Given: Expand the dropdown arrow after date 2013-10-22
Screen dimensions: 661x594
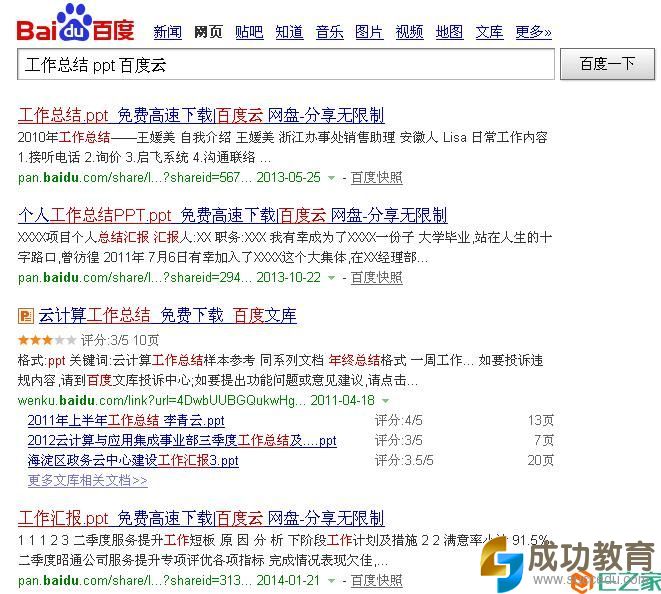Looking at the screenshot, I should tap(332, 278).
